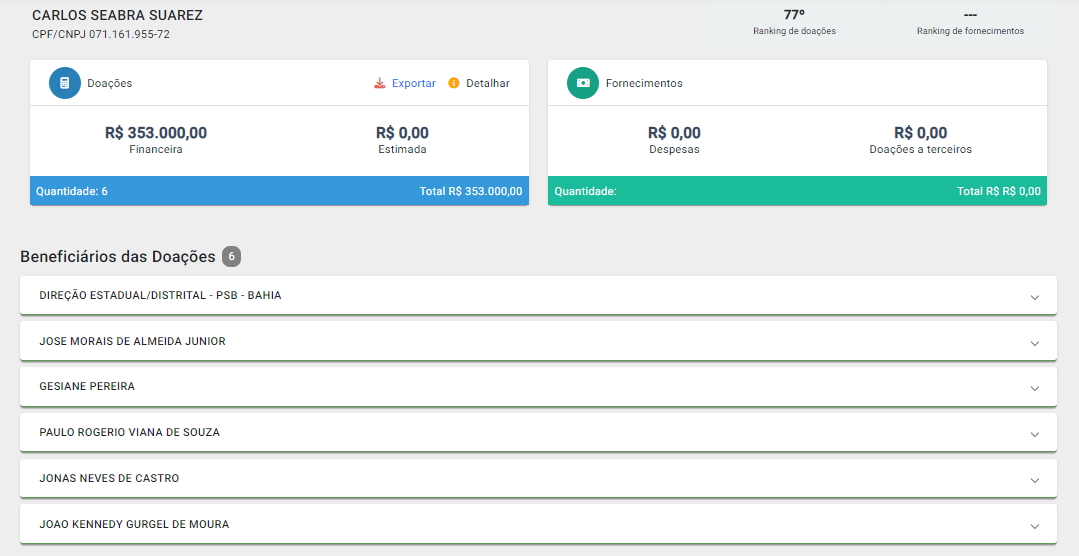Click Quantidade: 6 in blue bar
Screen dimensions: 1079x556
(x=72, y=191)
